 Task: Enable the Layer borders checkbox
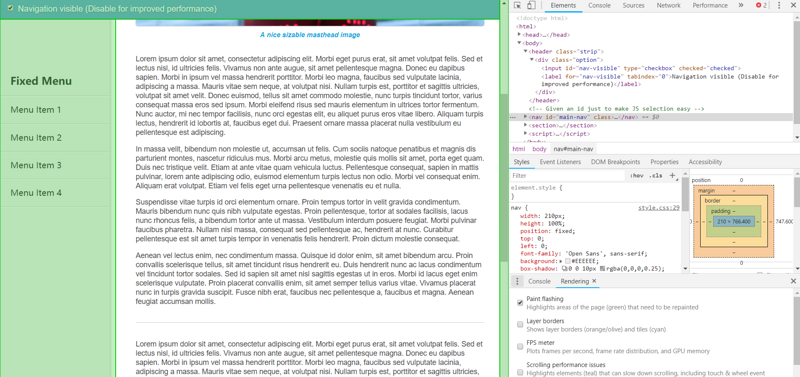(520, 324)
